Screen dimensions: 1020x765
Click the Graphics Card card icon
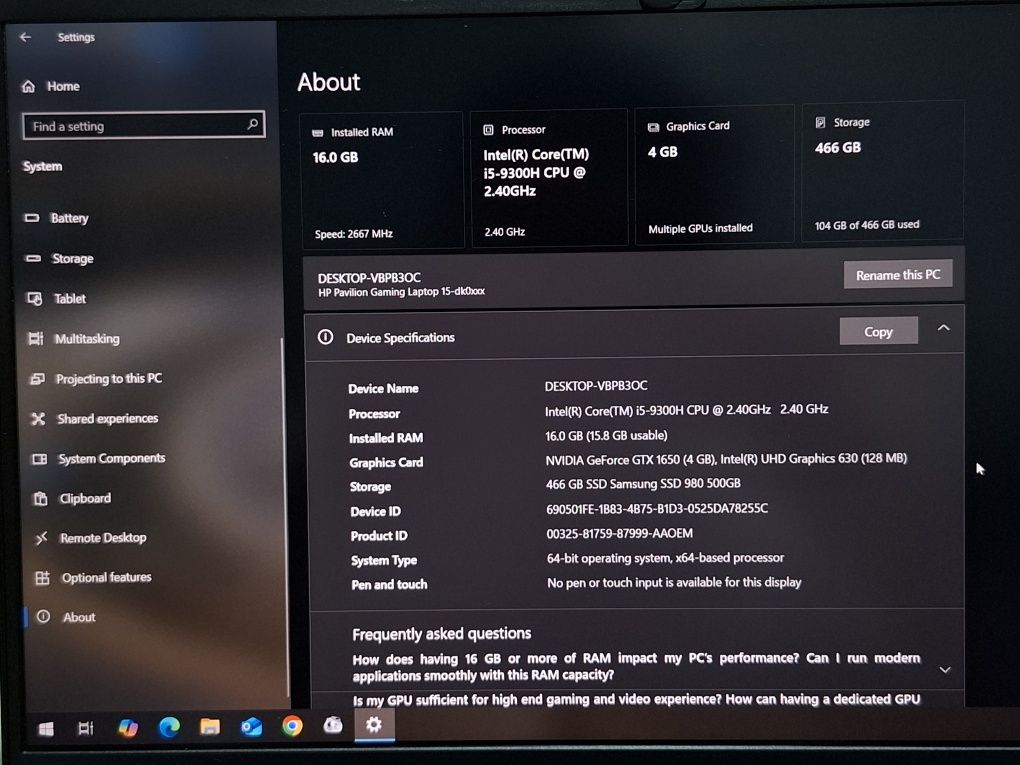pyautogui.click(x=654, y=127)
